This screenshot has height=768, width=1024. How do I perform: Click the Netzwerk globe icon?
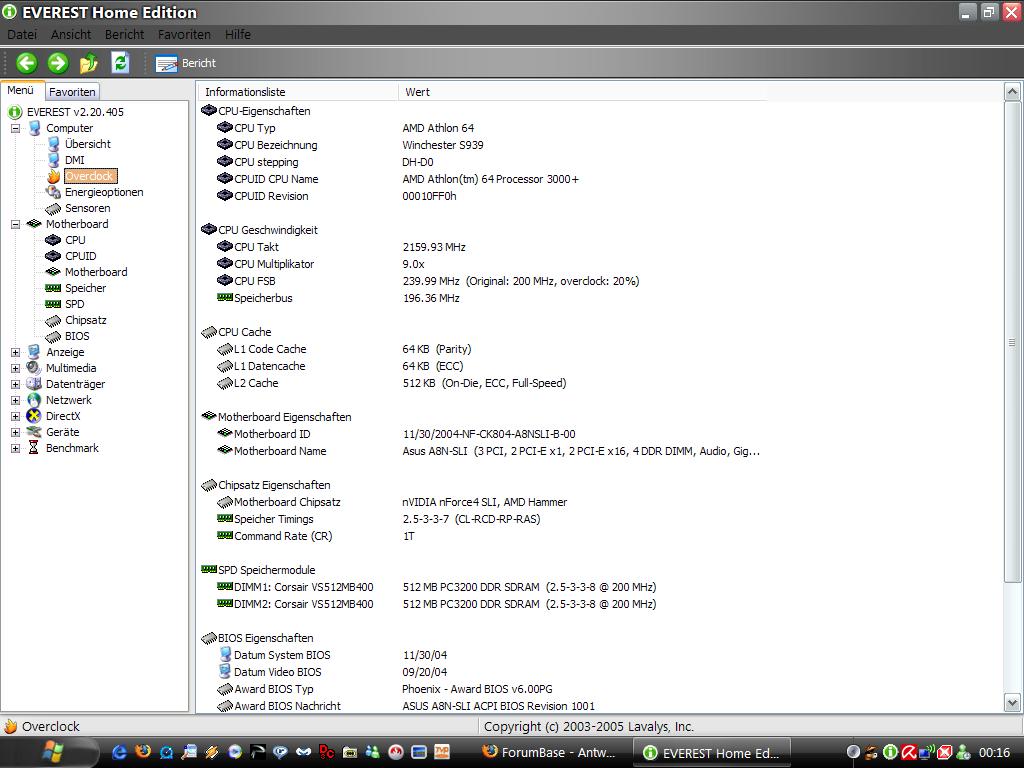pyautogui.click(x=34, y=400)
